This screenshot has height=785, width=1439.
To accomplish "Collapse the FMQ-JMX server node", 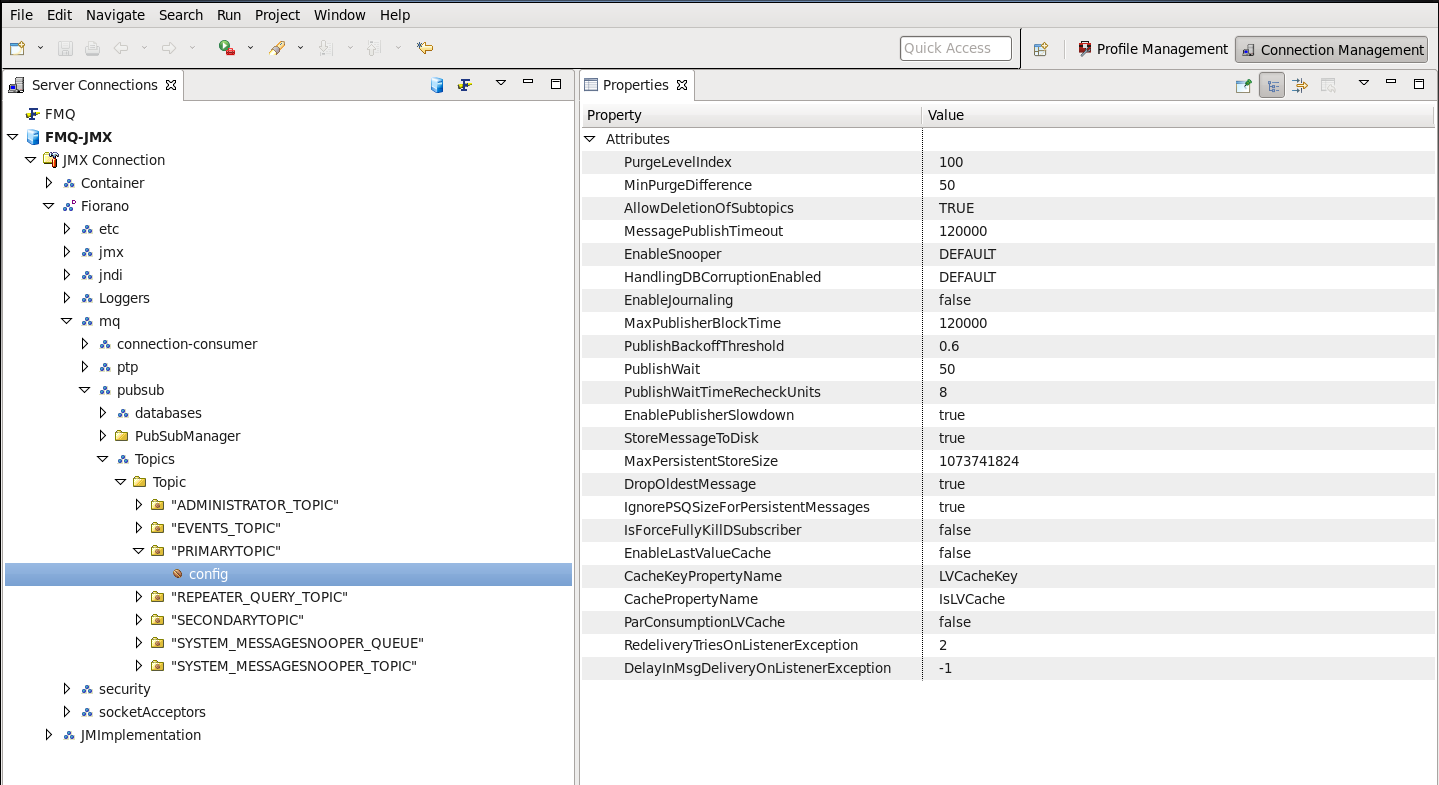I will [x=13, y=137].
